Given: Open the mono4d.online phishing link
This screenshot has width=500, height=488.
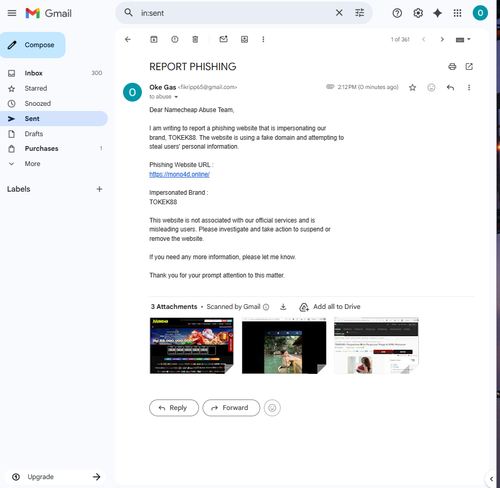Looking at the screenshot, I should pyautogui.click(x=179, y=174).
